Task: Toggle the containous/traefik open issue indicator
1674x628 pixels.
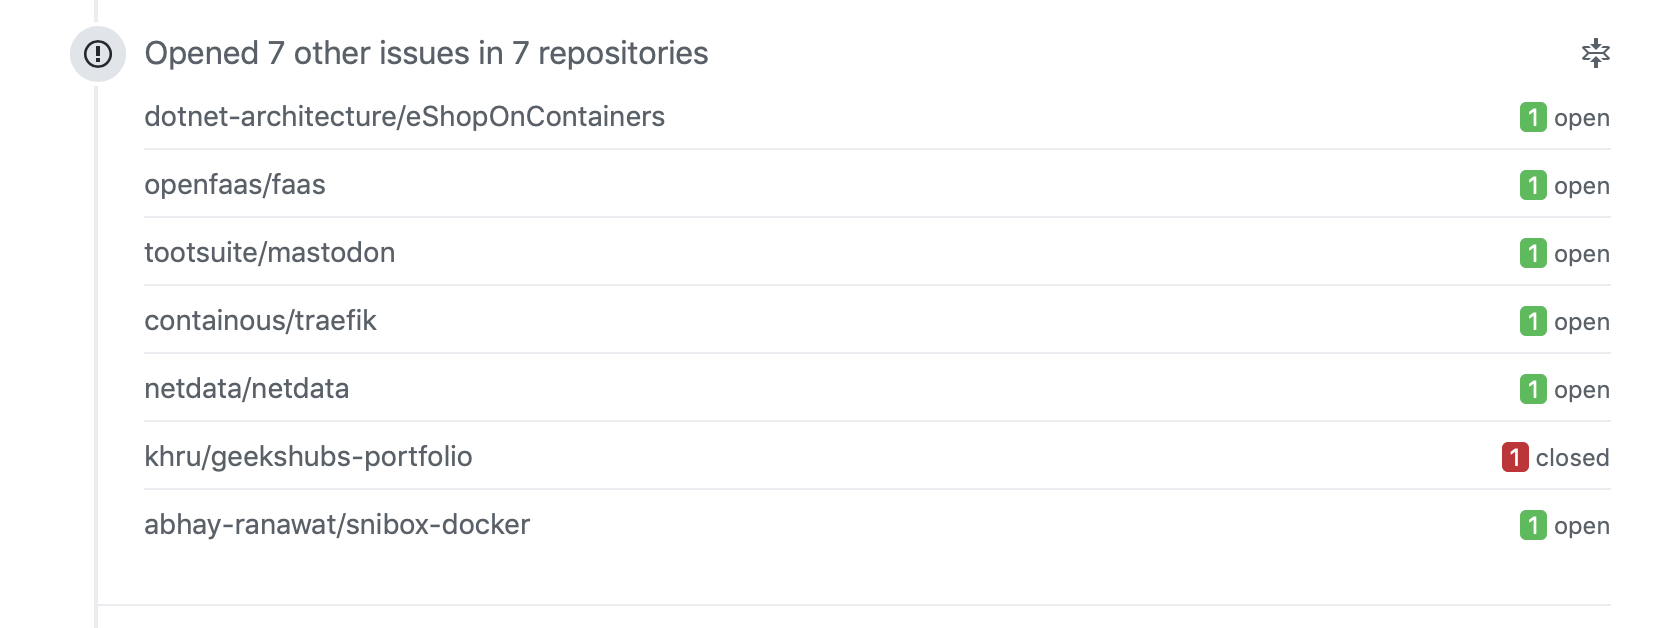Action: pos(1532,321)
